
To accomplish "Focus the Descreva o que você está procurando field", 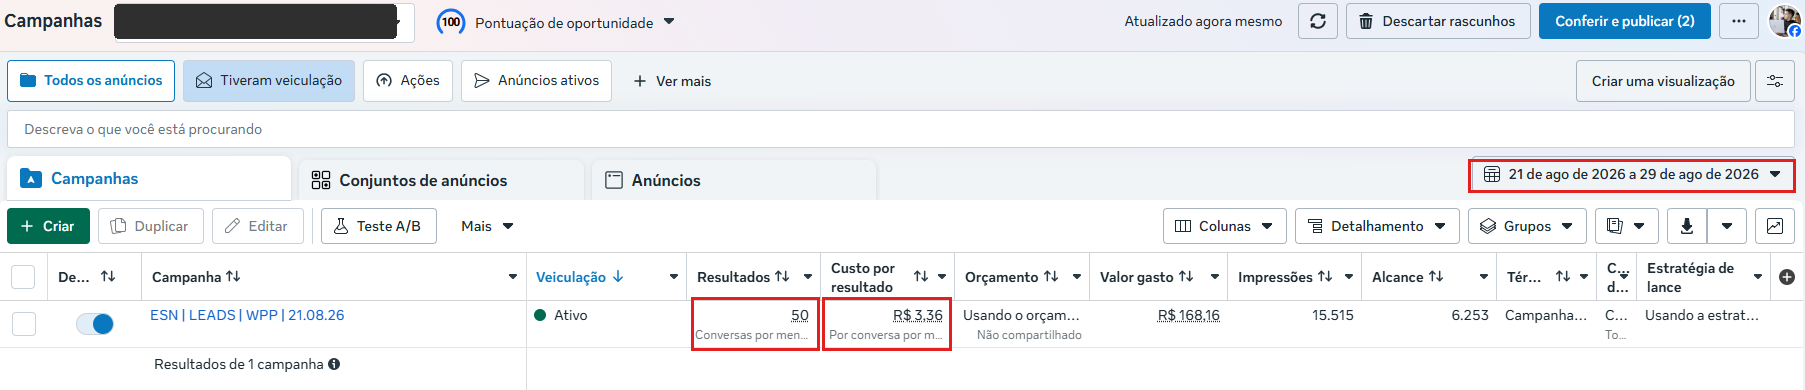I will tap(901, 129).
